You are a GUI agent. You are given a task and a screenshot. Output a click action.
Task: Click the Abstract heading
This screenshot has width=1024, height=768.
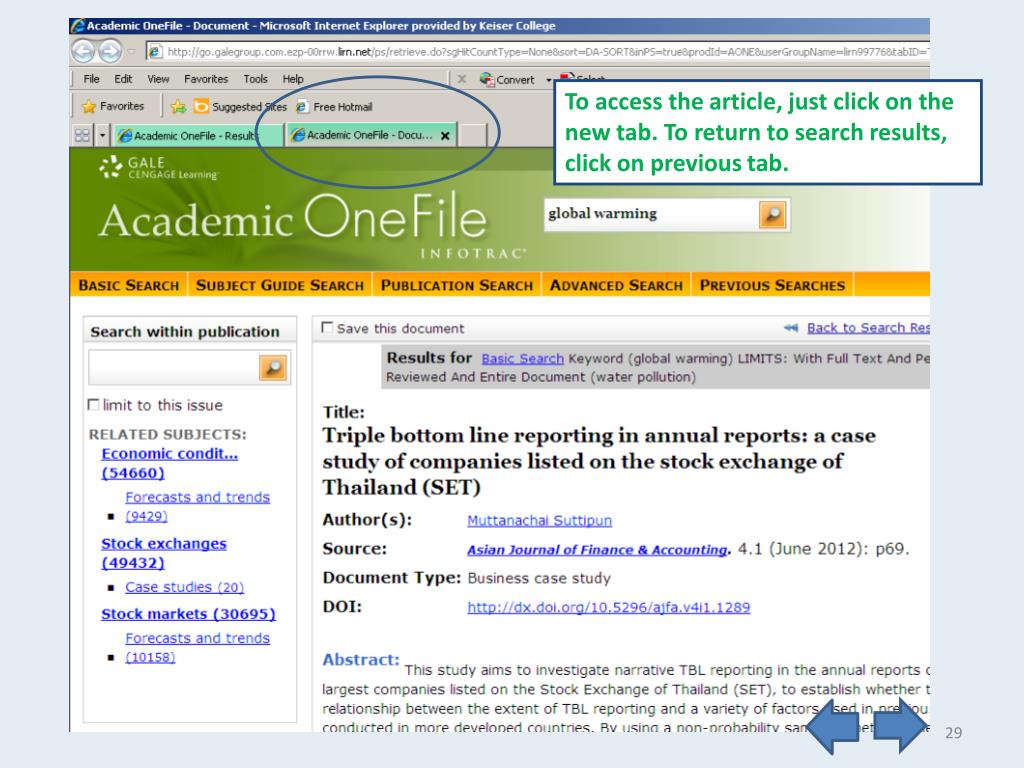click(360, 660)
